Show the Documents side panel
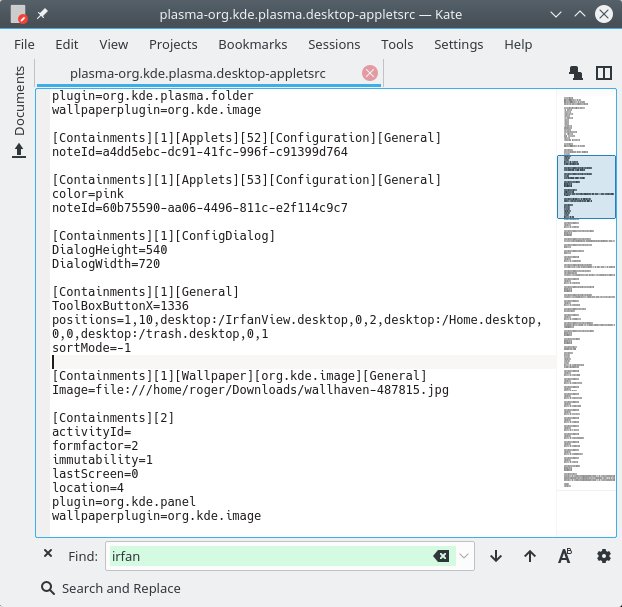Screen dimensions: 622x607 click(x=19, y=101)
